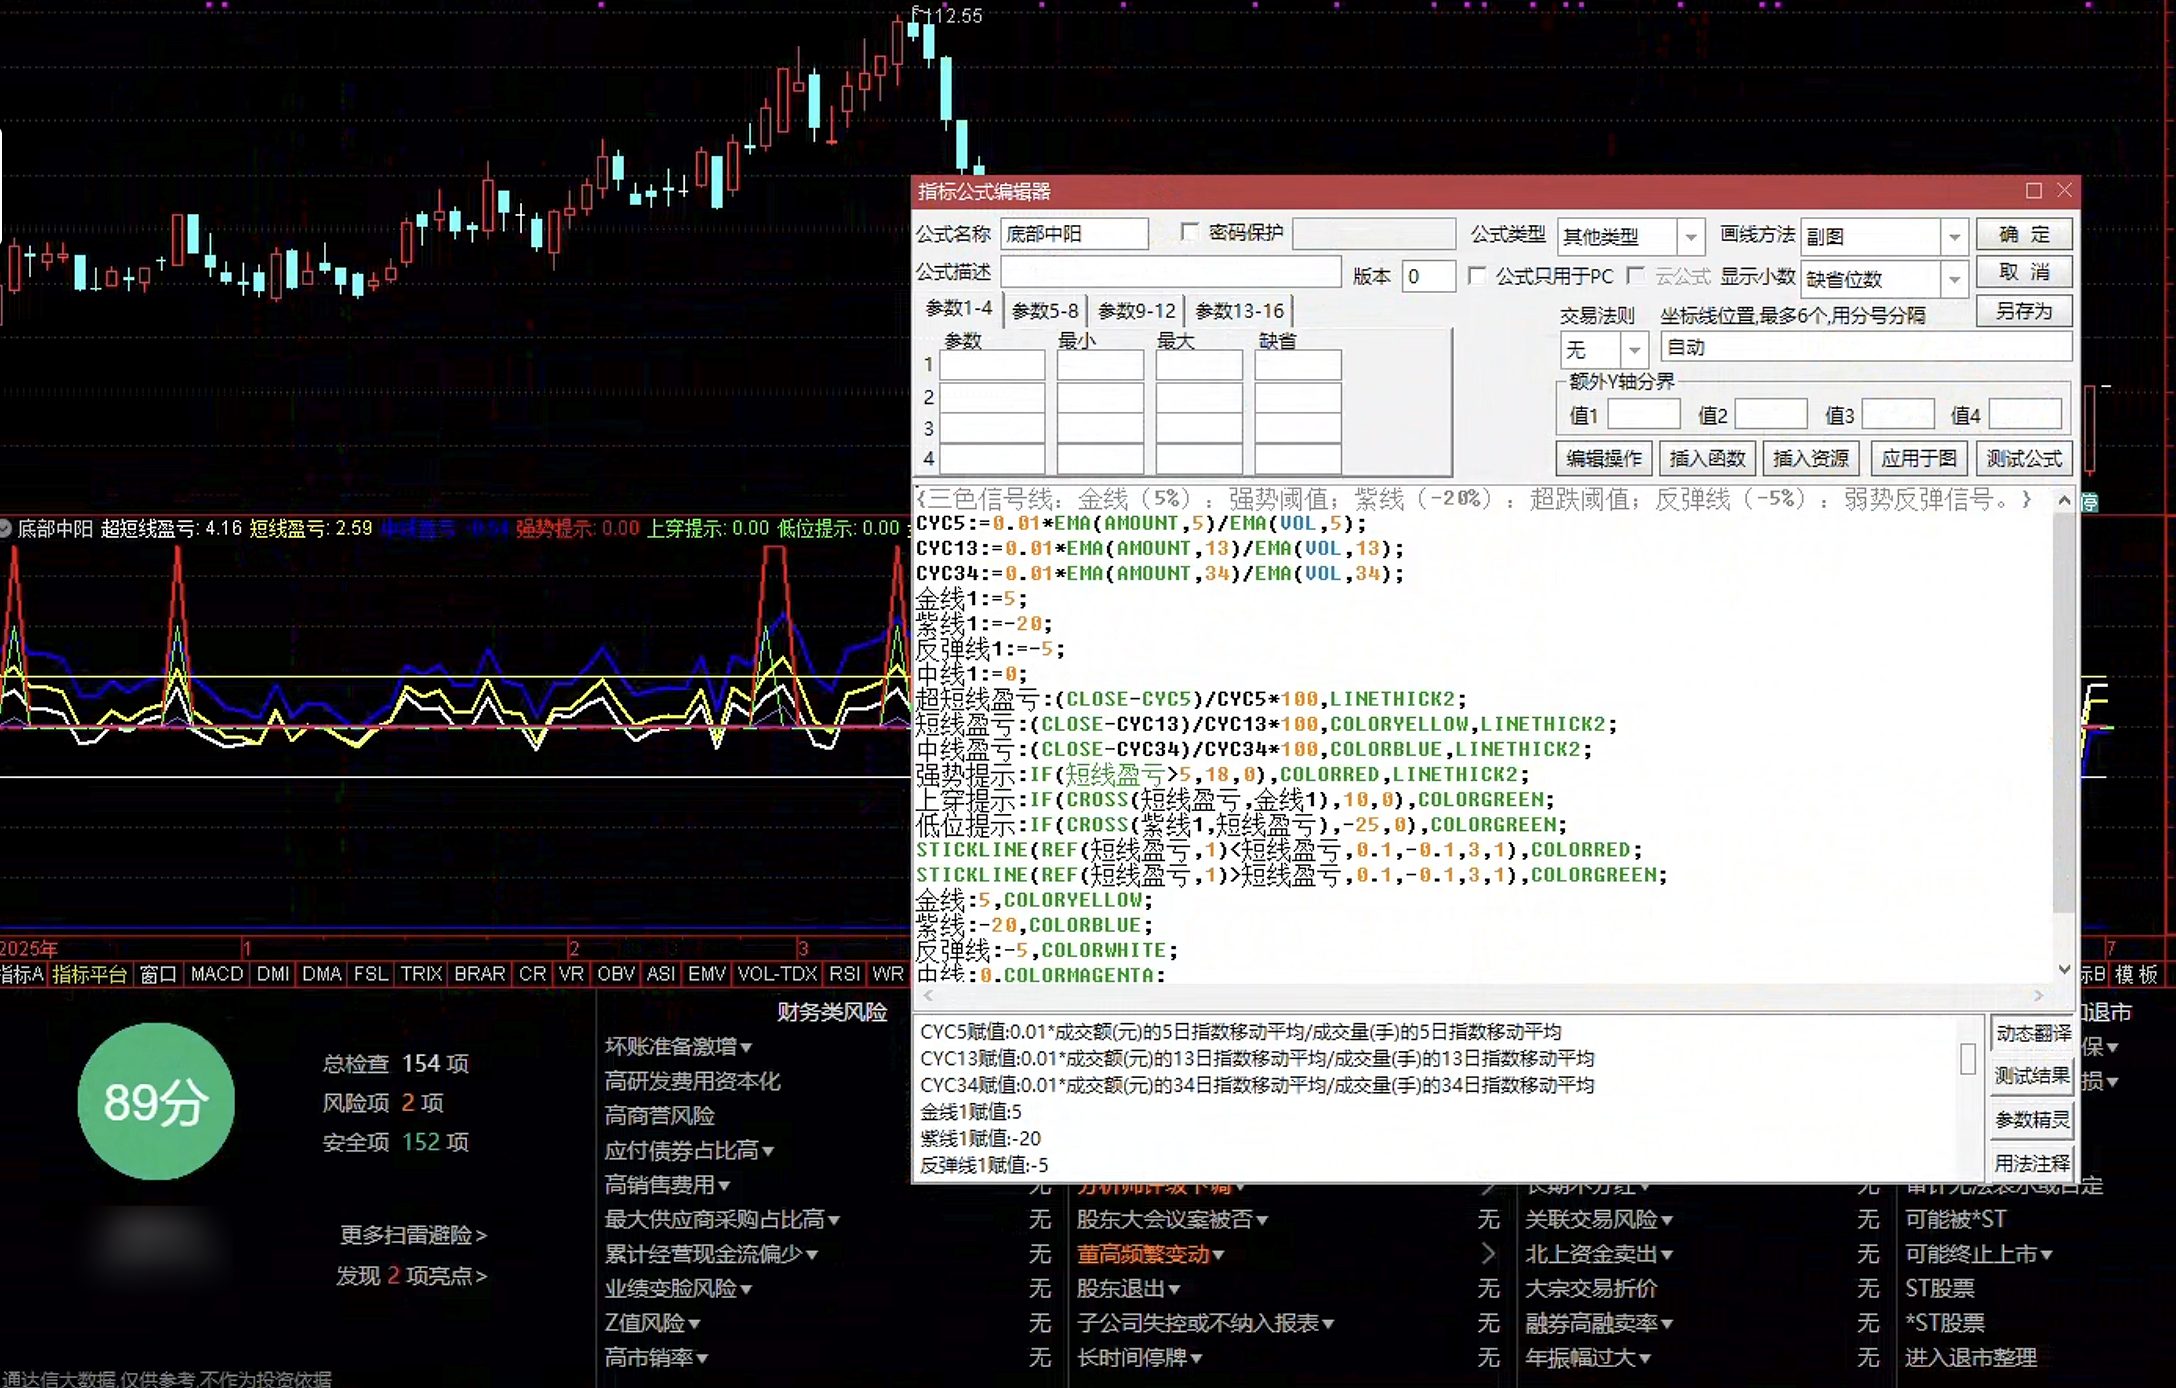The width and height of the screenshot is (2176, 1388).
Task: Click 发现 2 项亮点 link
Action: (411, 1276)
